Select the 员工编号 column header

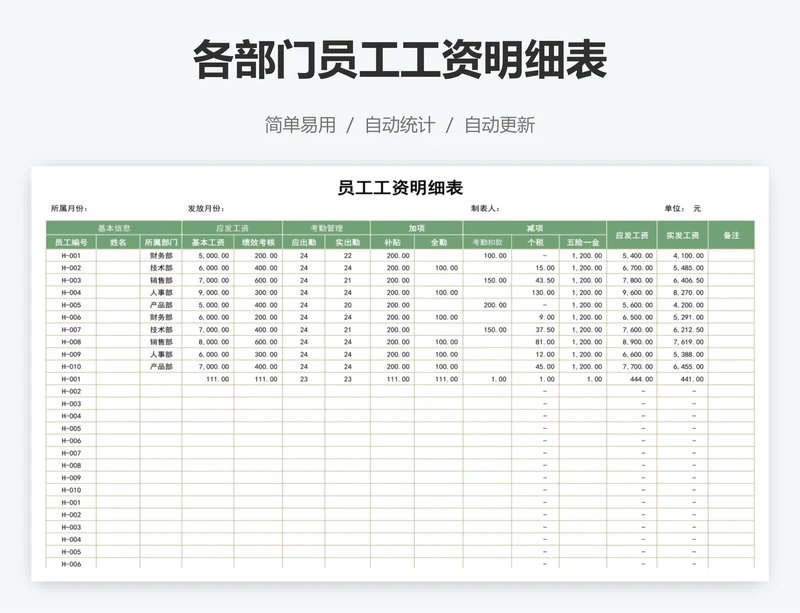click(x=71, y=242)
